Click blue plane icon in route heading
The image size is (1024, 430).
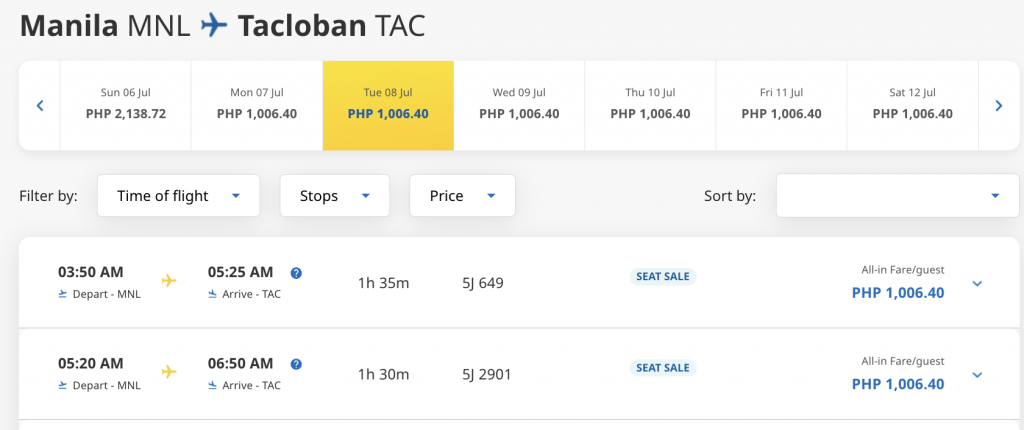[214, 26]
